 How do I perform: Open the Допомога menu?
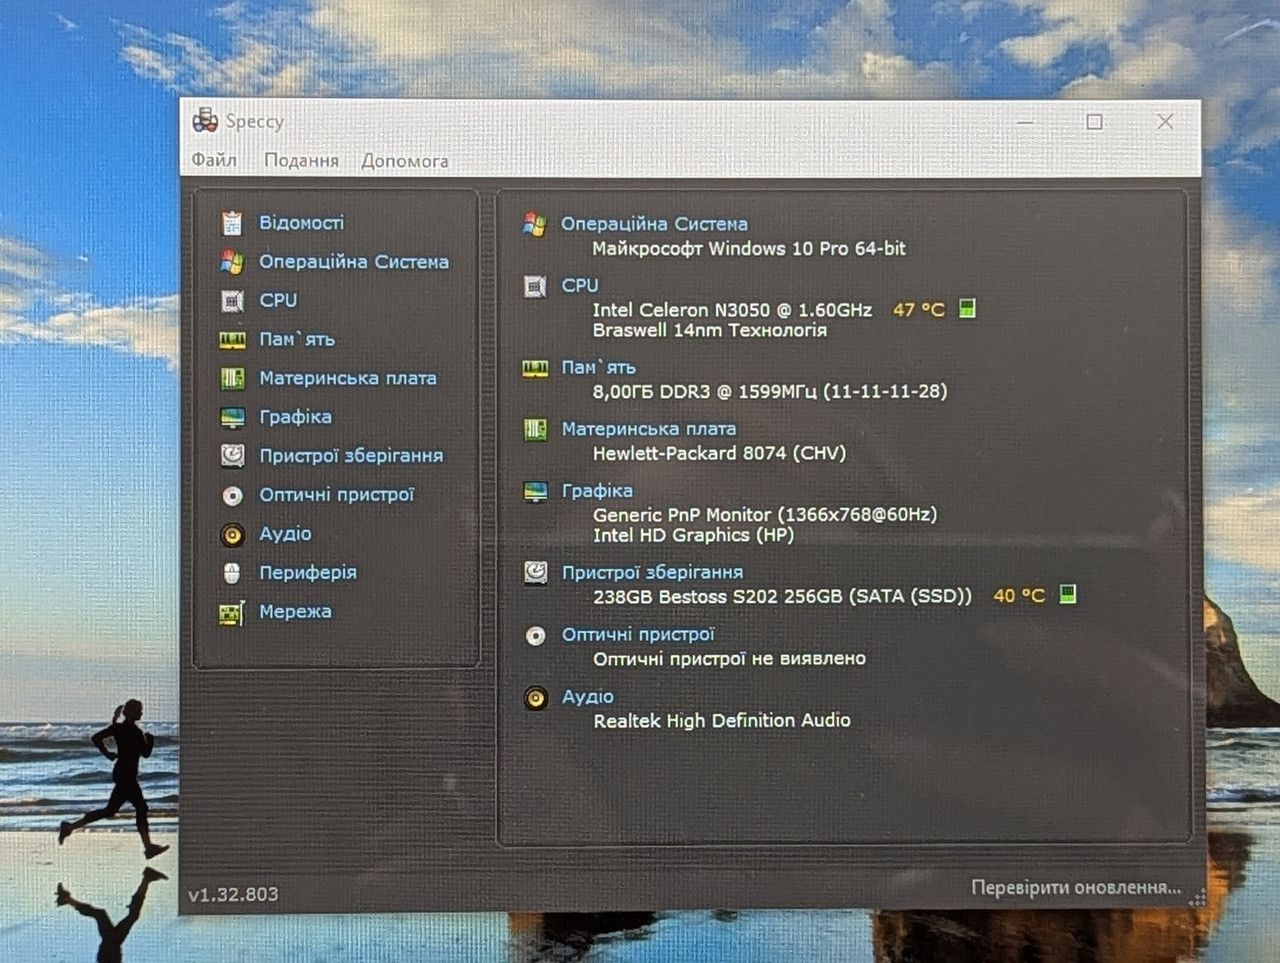coord(404,161)
